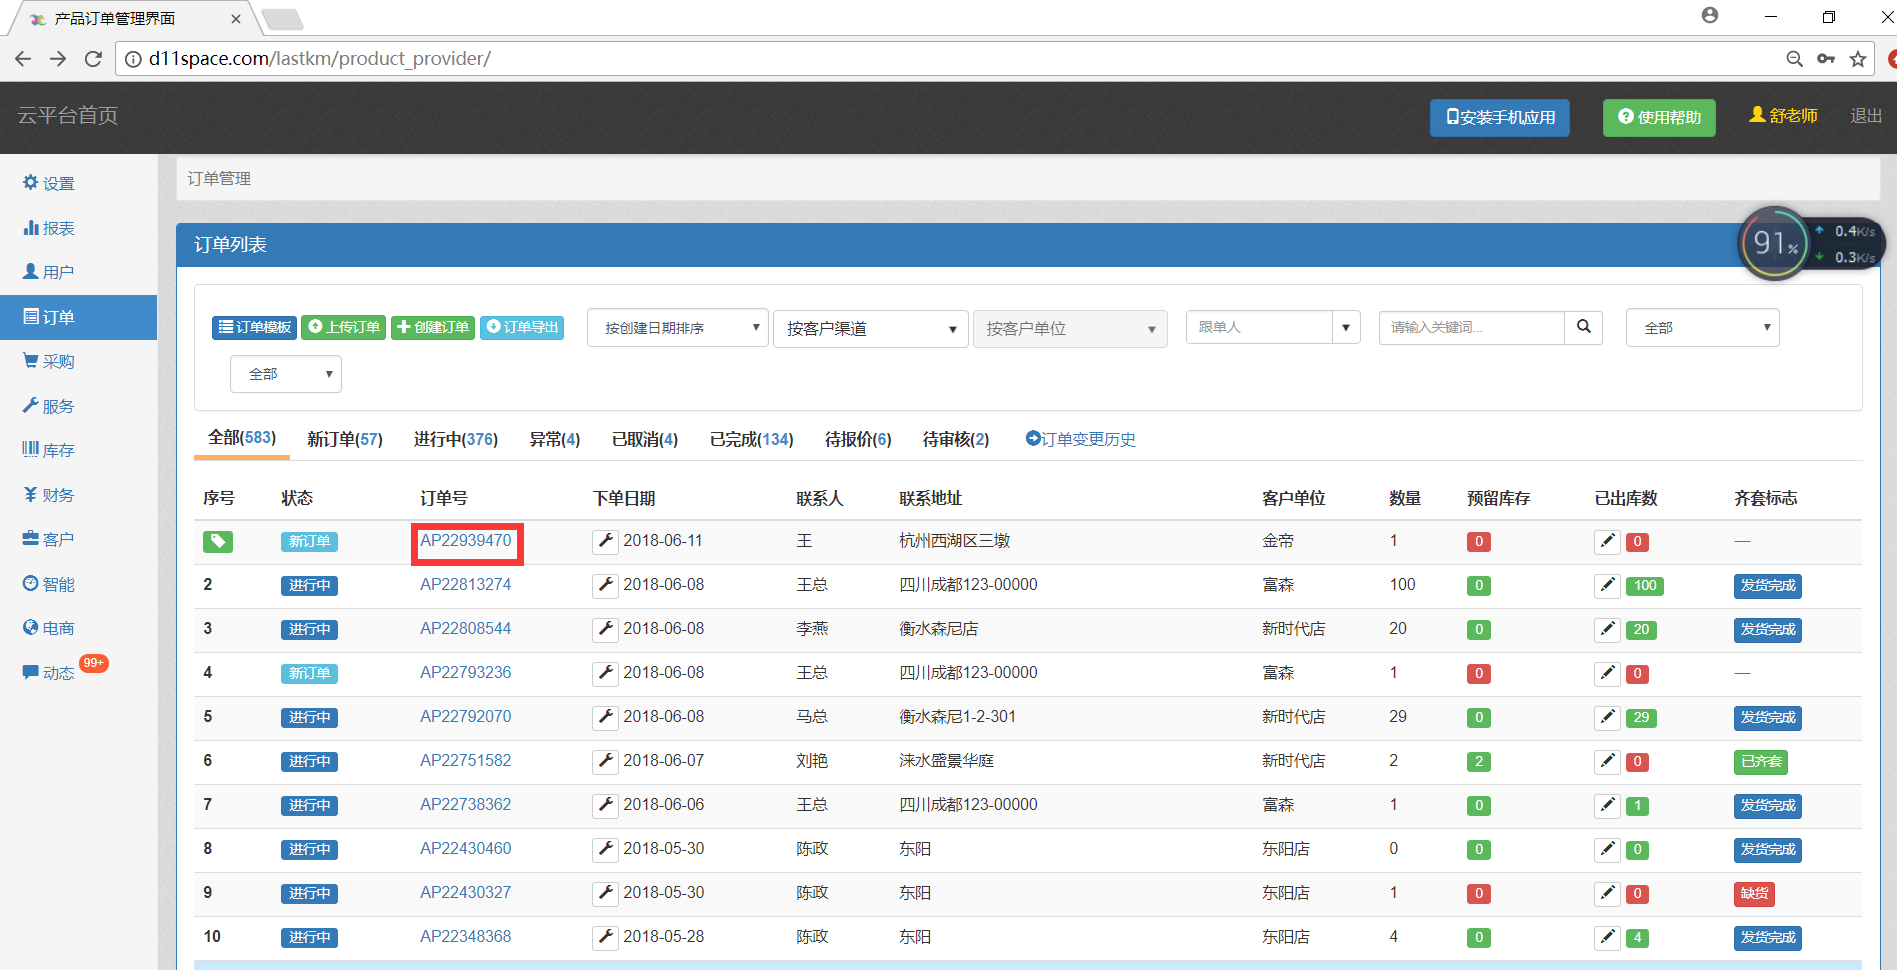Click the 创建订单 create order button
1897x970 pixels.
[432, 327]
